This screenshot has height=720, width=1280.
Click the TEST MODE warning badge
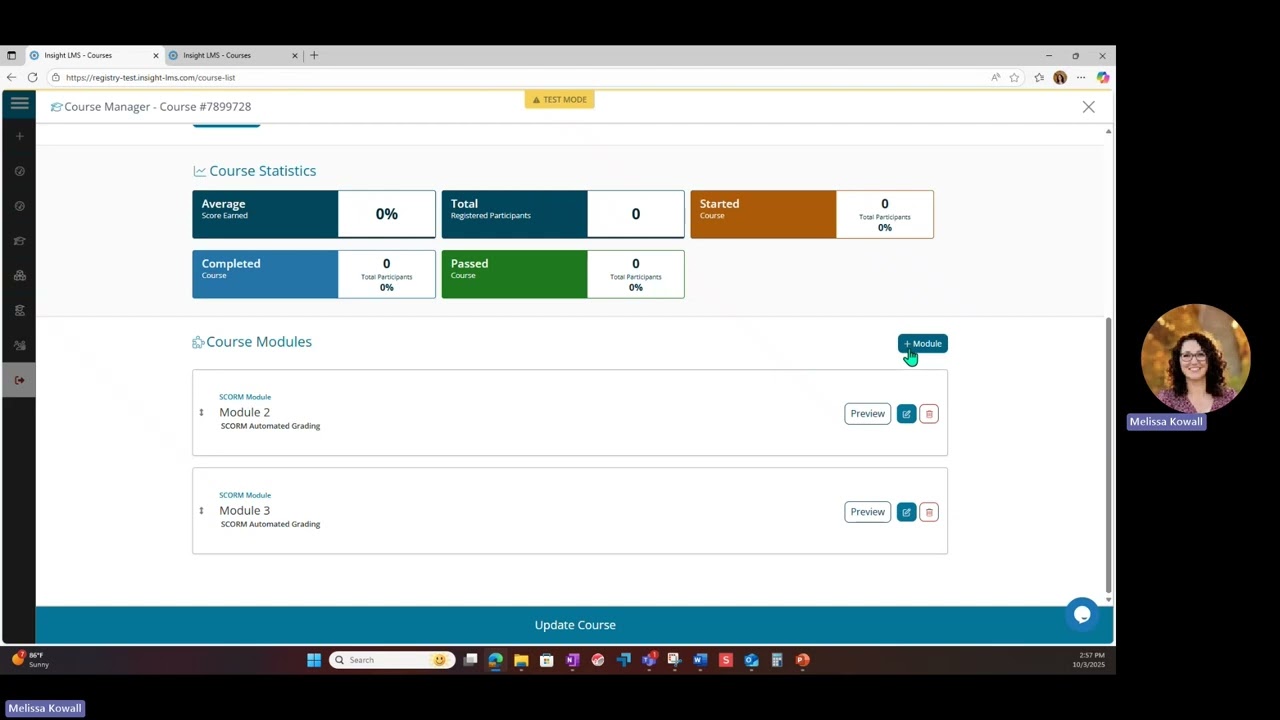pyautogui.click(x=560, y=100)
